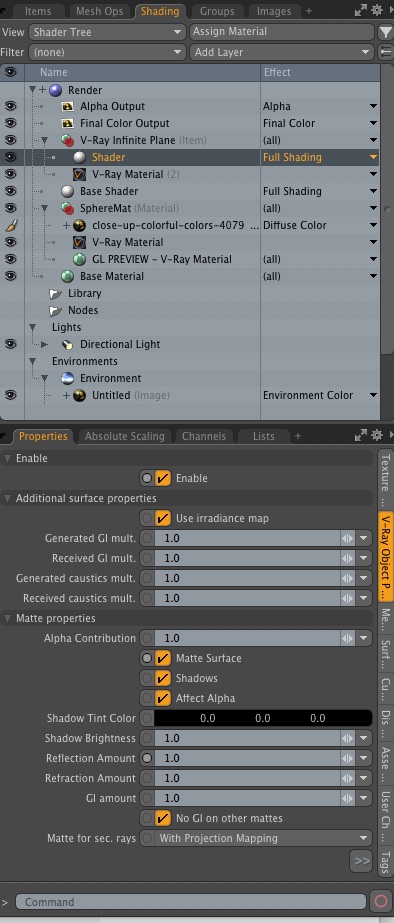The width and height of the screenshot is (394, 923).
Task: Click the Shadow Tint Color swatch
Action: [263, 718]
